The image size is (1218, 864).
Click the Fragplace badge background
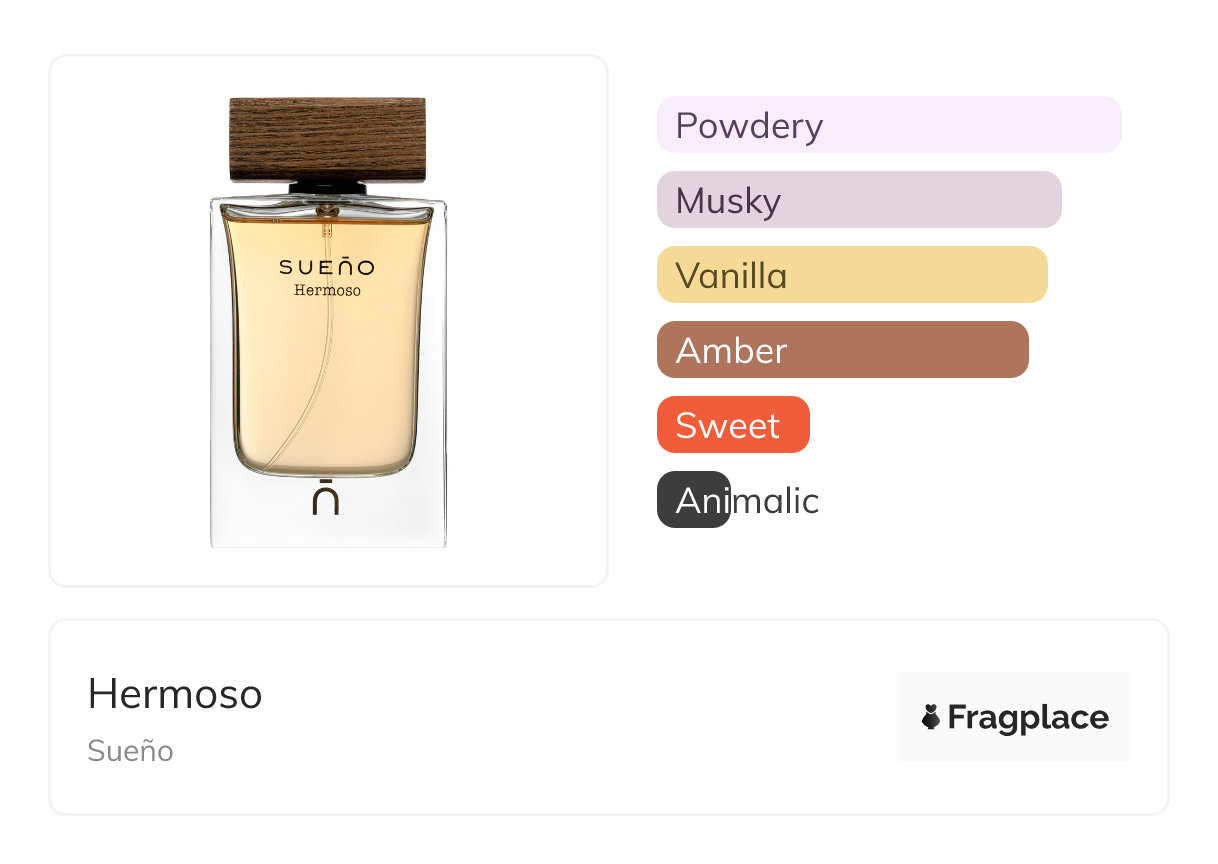[1014, 690]
